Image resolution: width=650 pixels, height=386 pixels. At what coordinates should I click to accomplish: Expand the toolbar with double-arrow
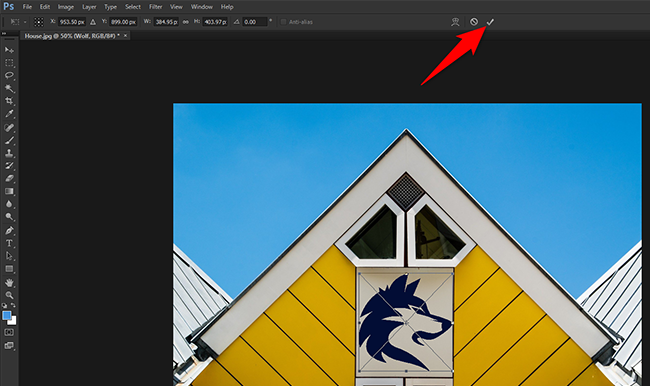(x=4, y=34)
